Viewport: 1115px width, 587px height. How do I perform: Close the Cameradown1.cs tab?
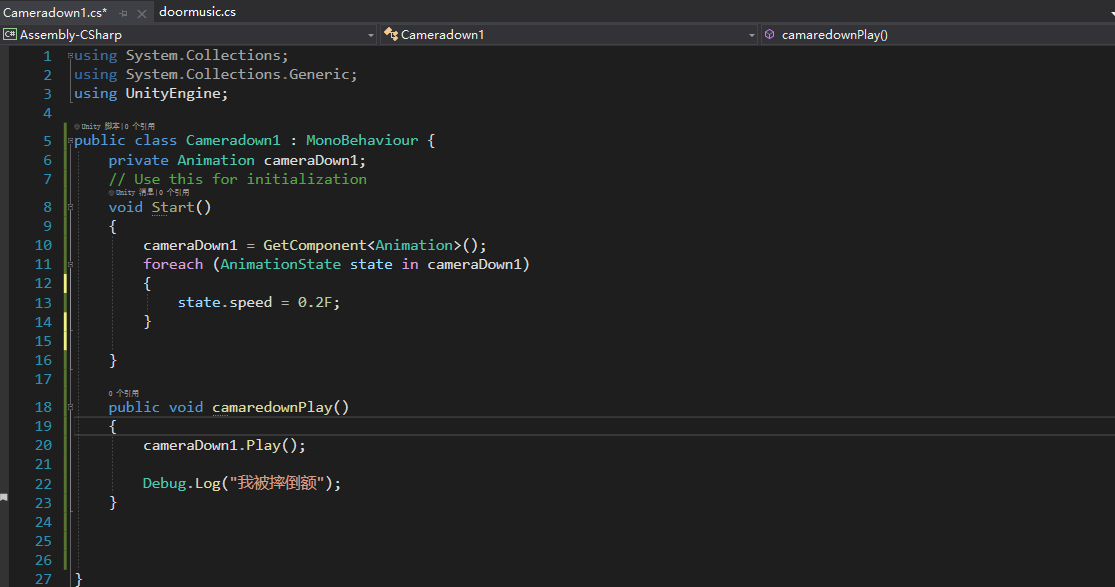142,14
